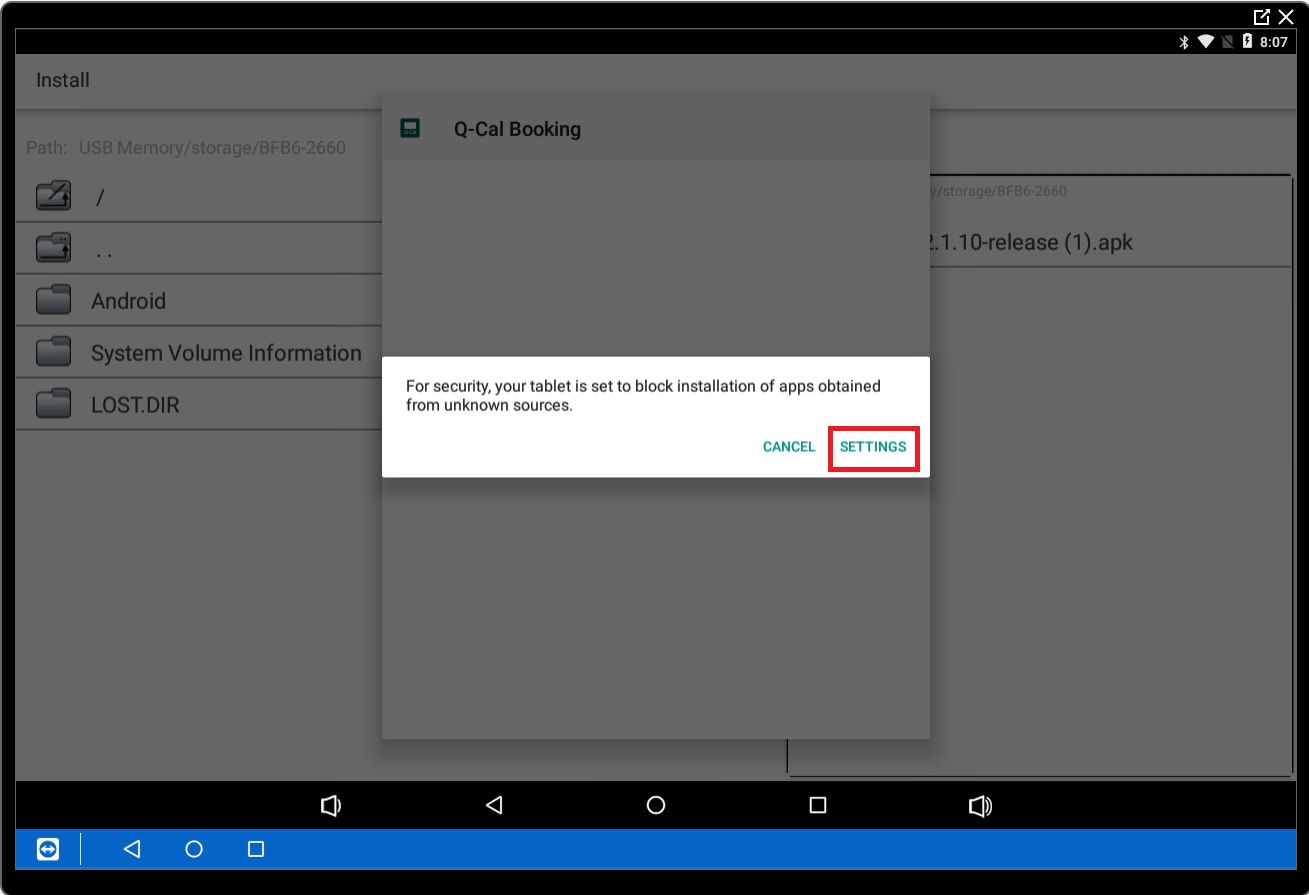Select the LOST.DIR row text
This screenshot has width=1309, height=895.
[x=135, y=405]
